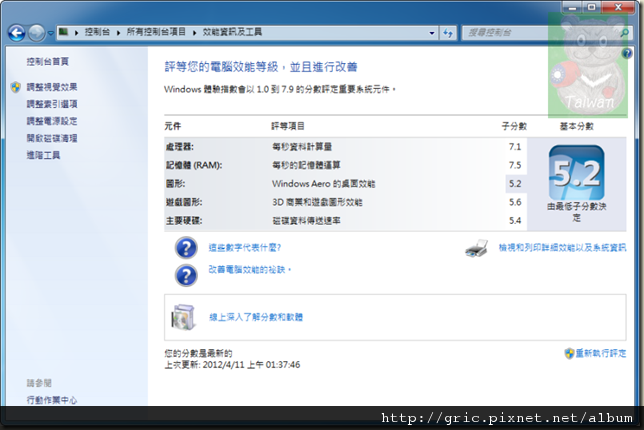Click the printer icon

tap(476, 248)
